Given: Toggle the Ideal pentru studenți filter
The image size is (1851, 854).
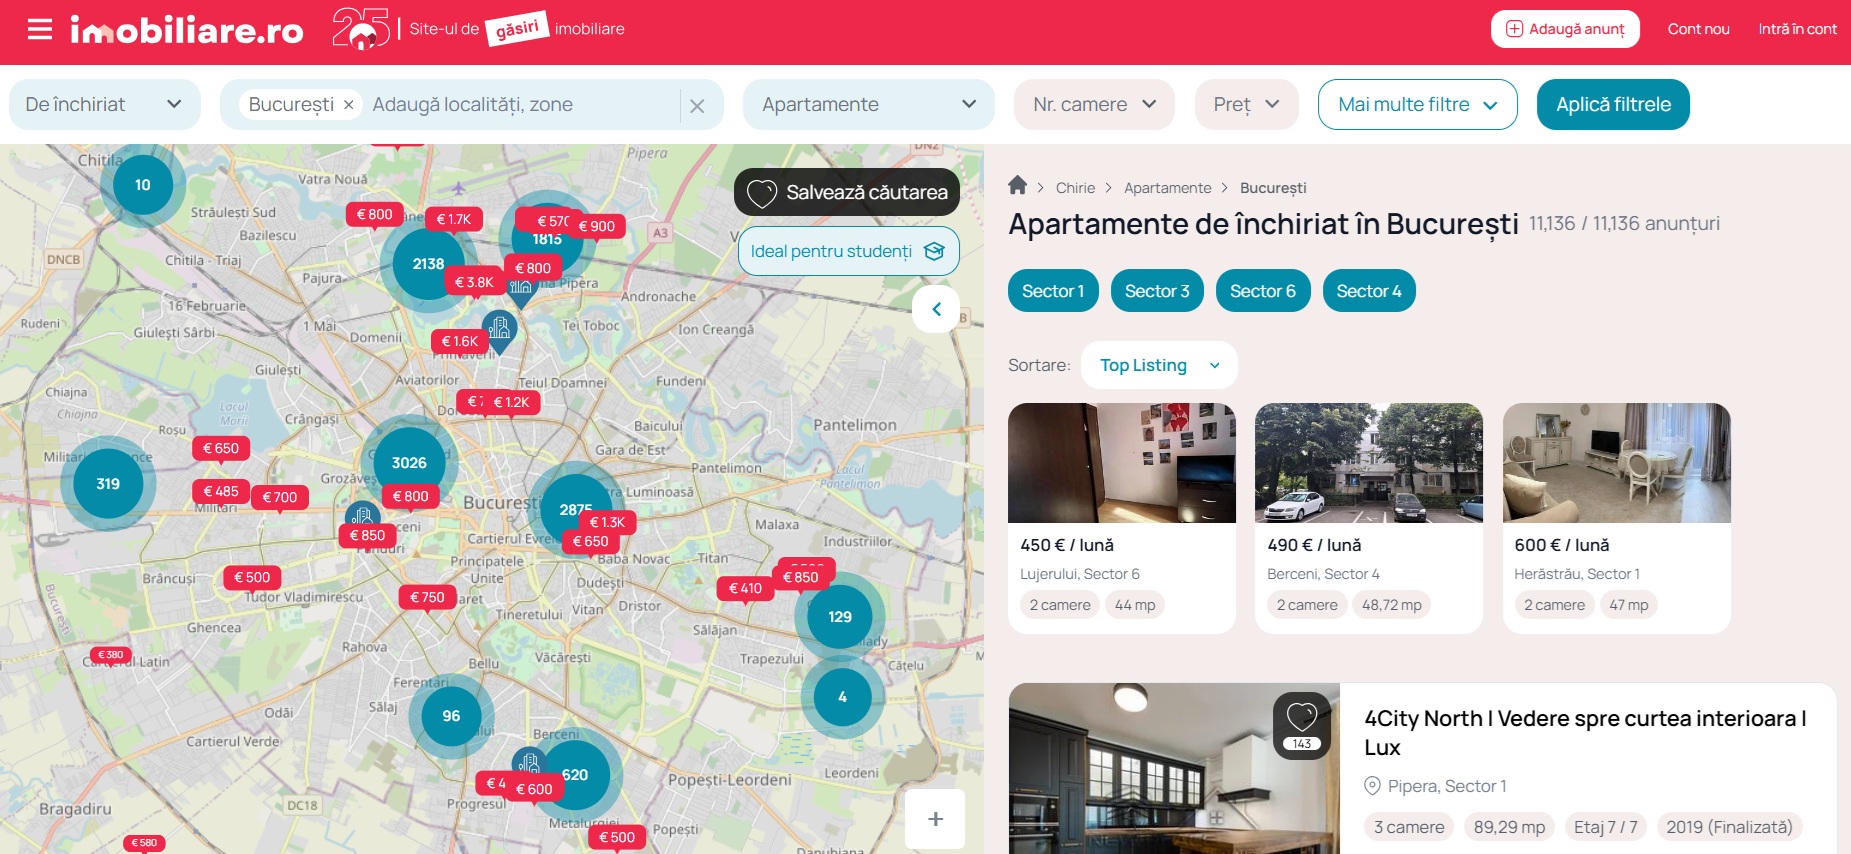Looking at the screenshot, I should pyautogui.click(x=848, y=251).
